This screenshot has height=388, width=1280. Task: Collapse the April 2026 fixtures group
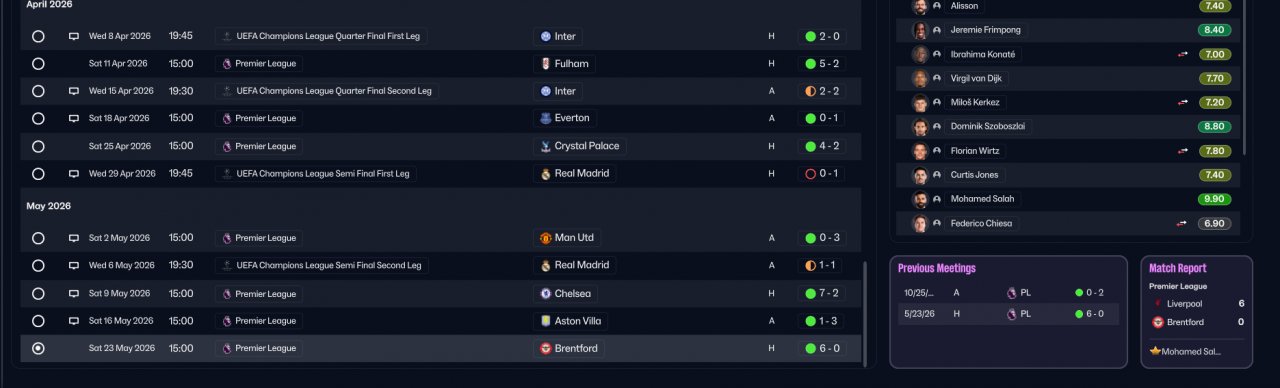49,5
